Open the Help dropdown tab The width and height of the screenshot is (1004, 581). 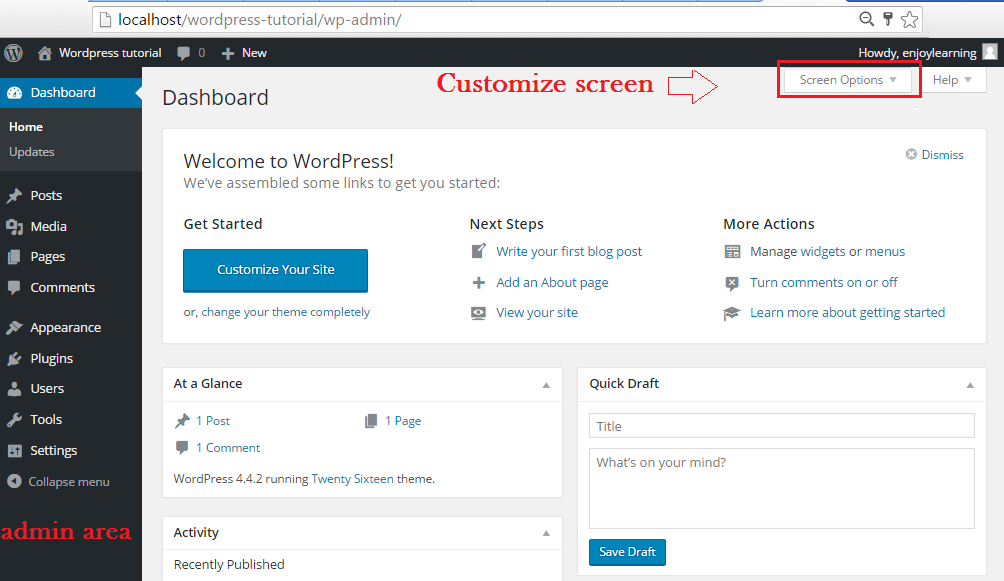tap(952, 80)
